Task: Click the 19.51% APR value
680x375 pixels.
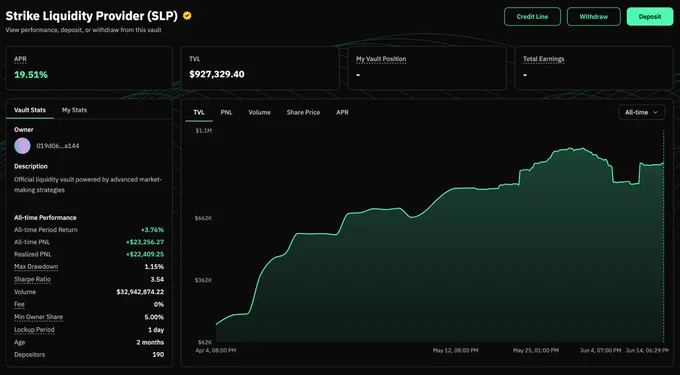Action: (x=31, y=75)
